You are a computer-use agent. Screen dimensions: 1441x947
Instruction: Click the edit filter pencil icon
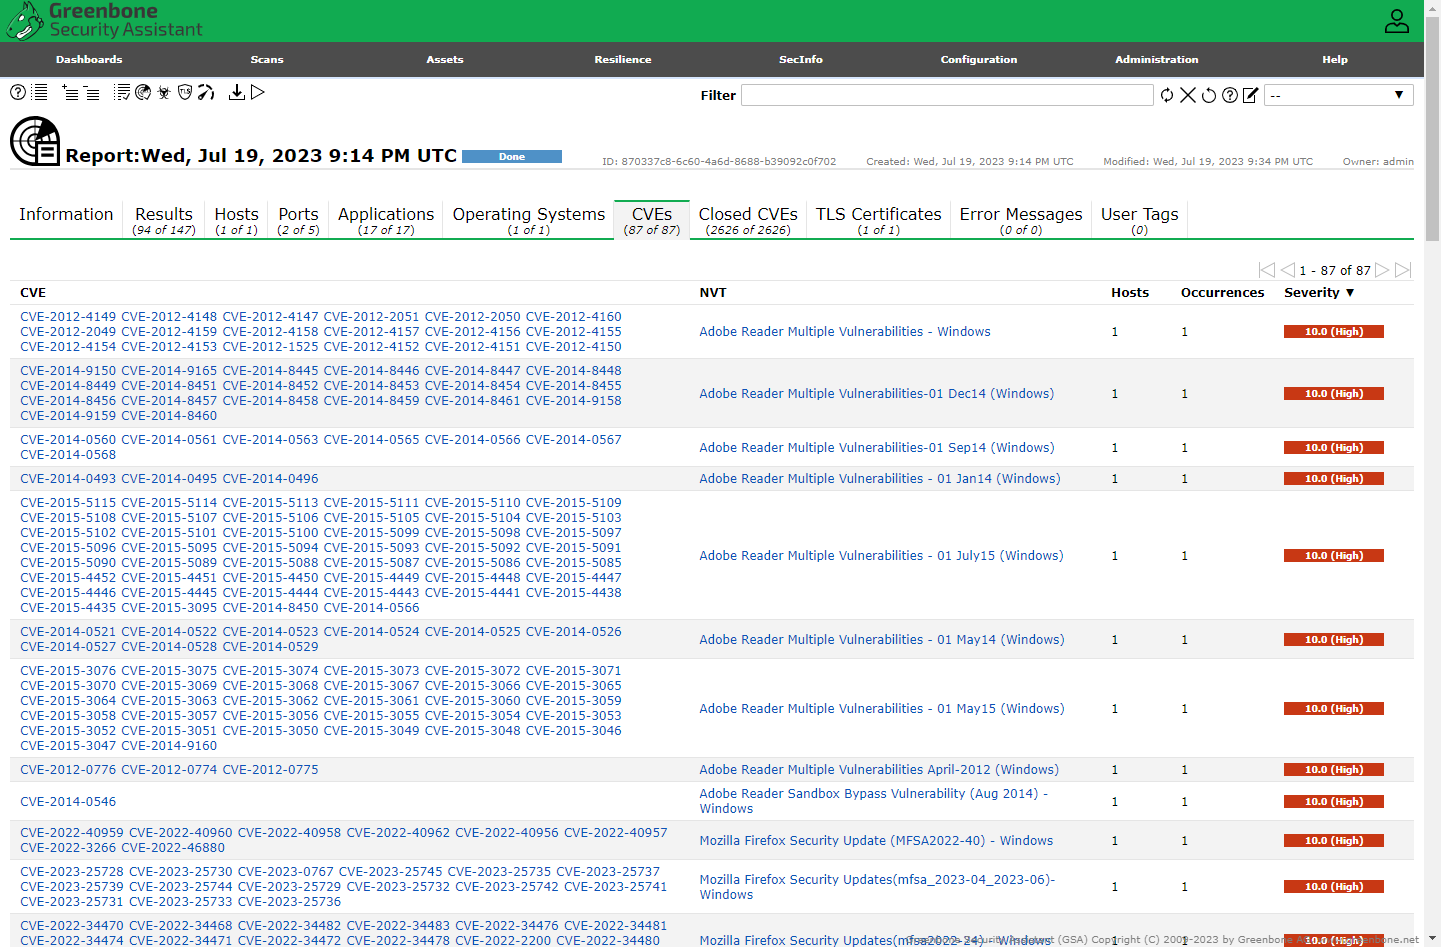click(1251, 95)
